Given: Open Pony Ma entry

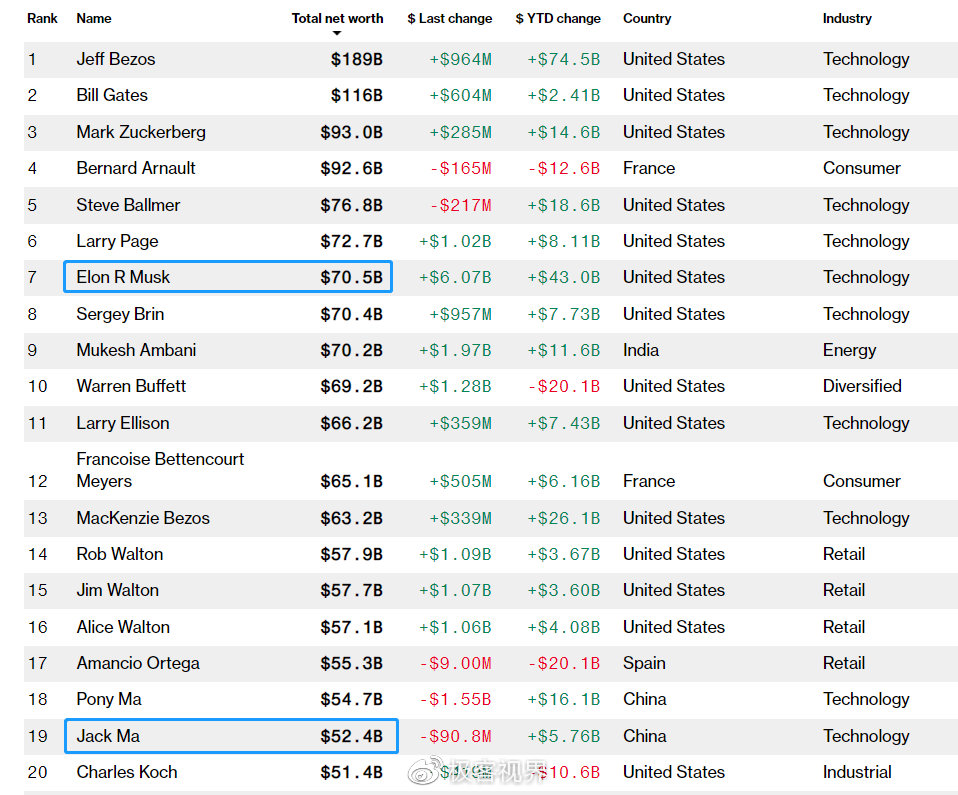Looking at the screenshot, I should click(109, 700).
